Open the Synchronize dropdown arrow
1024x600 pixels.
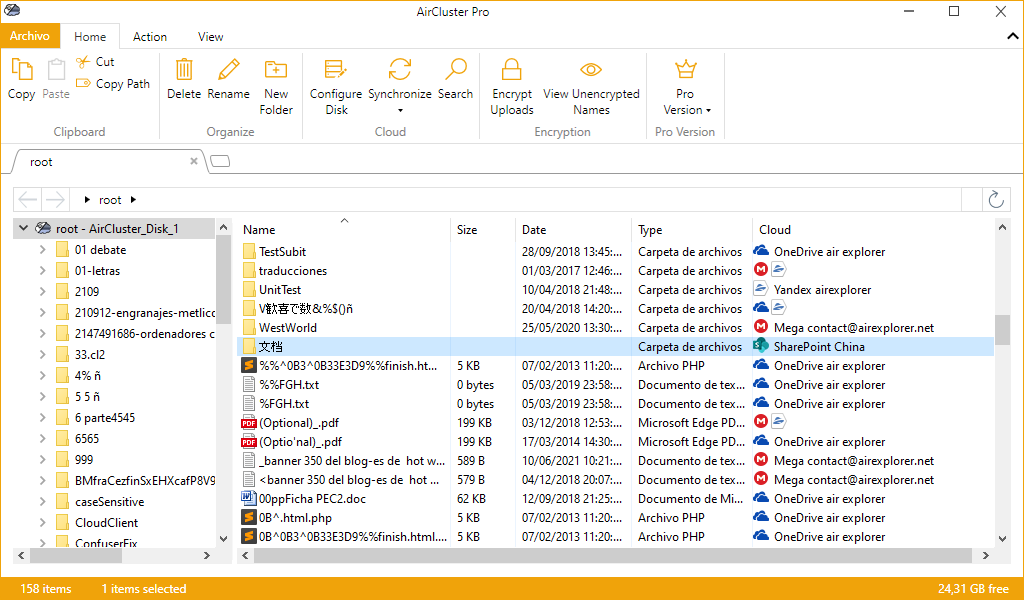400,110
